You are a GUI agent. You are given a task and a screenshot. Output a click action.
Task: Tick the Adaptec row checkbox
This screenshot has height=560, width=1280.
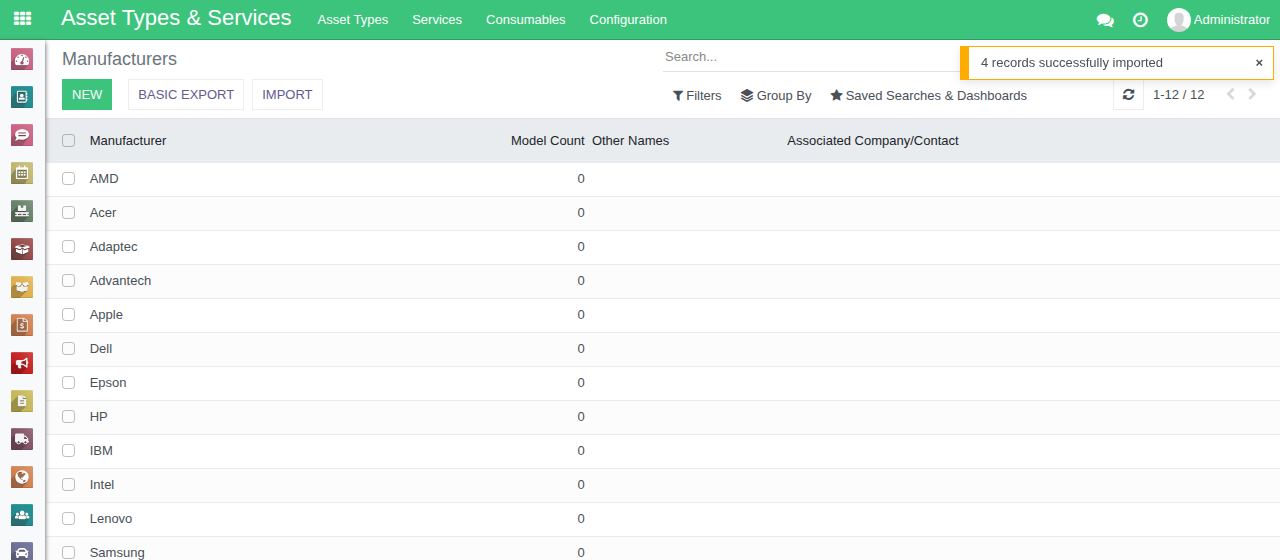tap(68, 247)
